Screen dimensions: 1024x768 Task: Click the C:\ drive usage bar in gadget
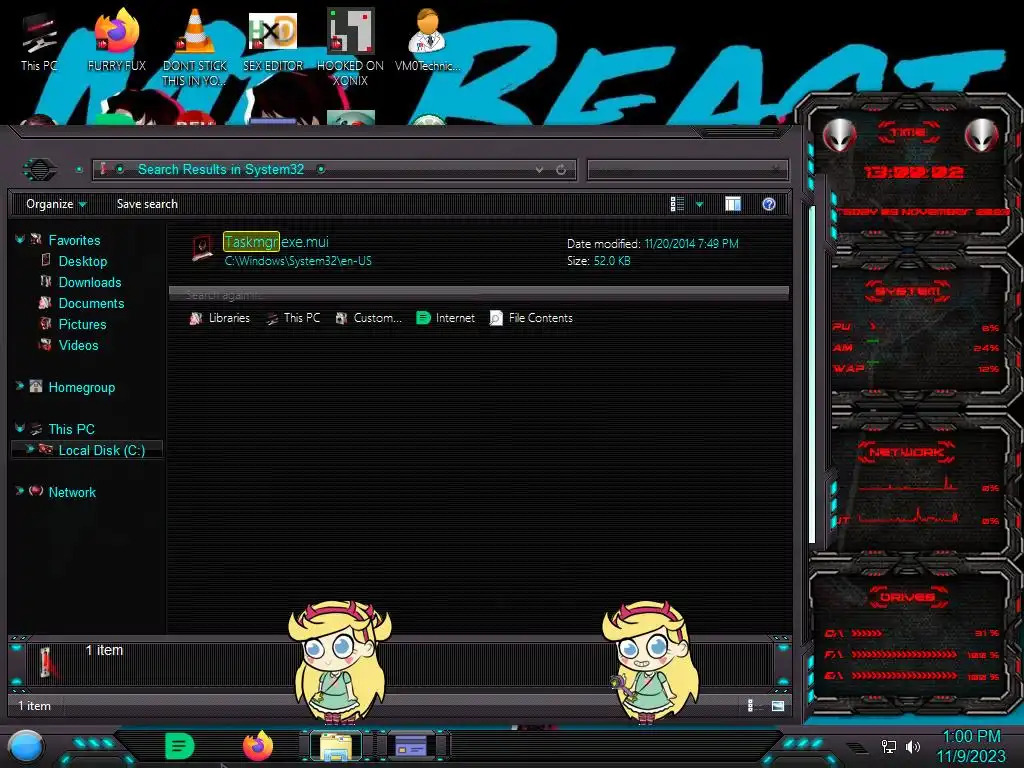pos(867,633)
